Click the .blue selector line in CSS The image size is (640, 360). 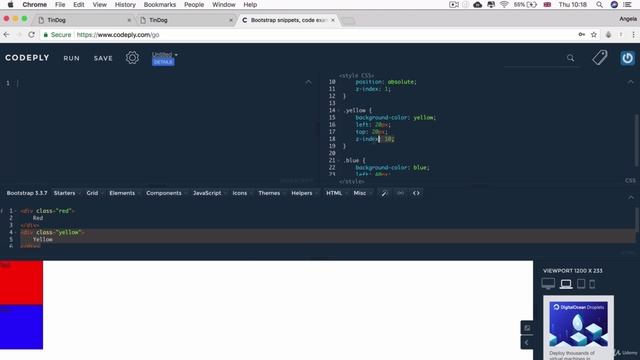click(x=355, y=160)
